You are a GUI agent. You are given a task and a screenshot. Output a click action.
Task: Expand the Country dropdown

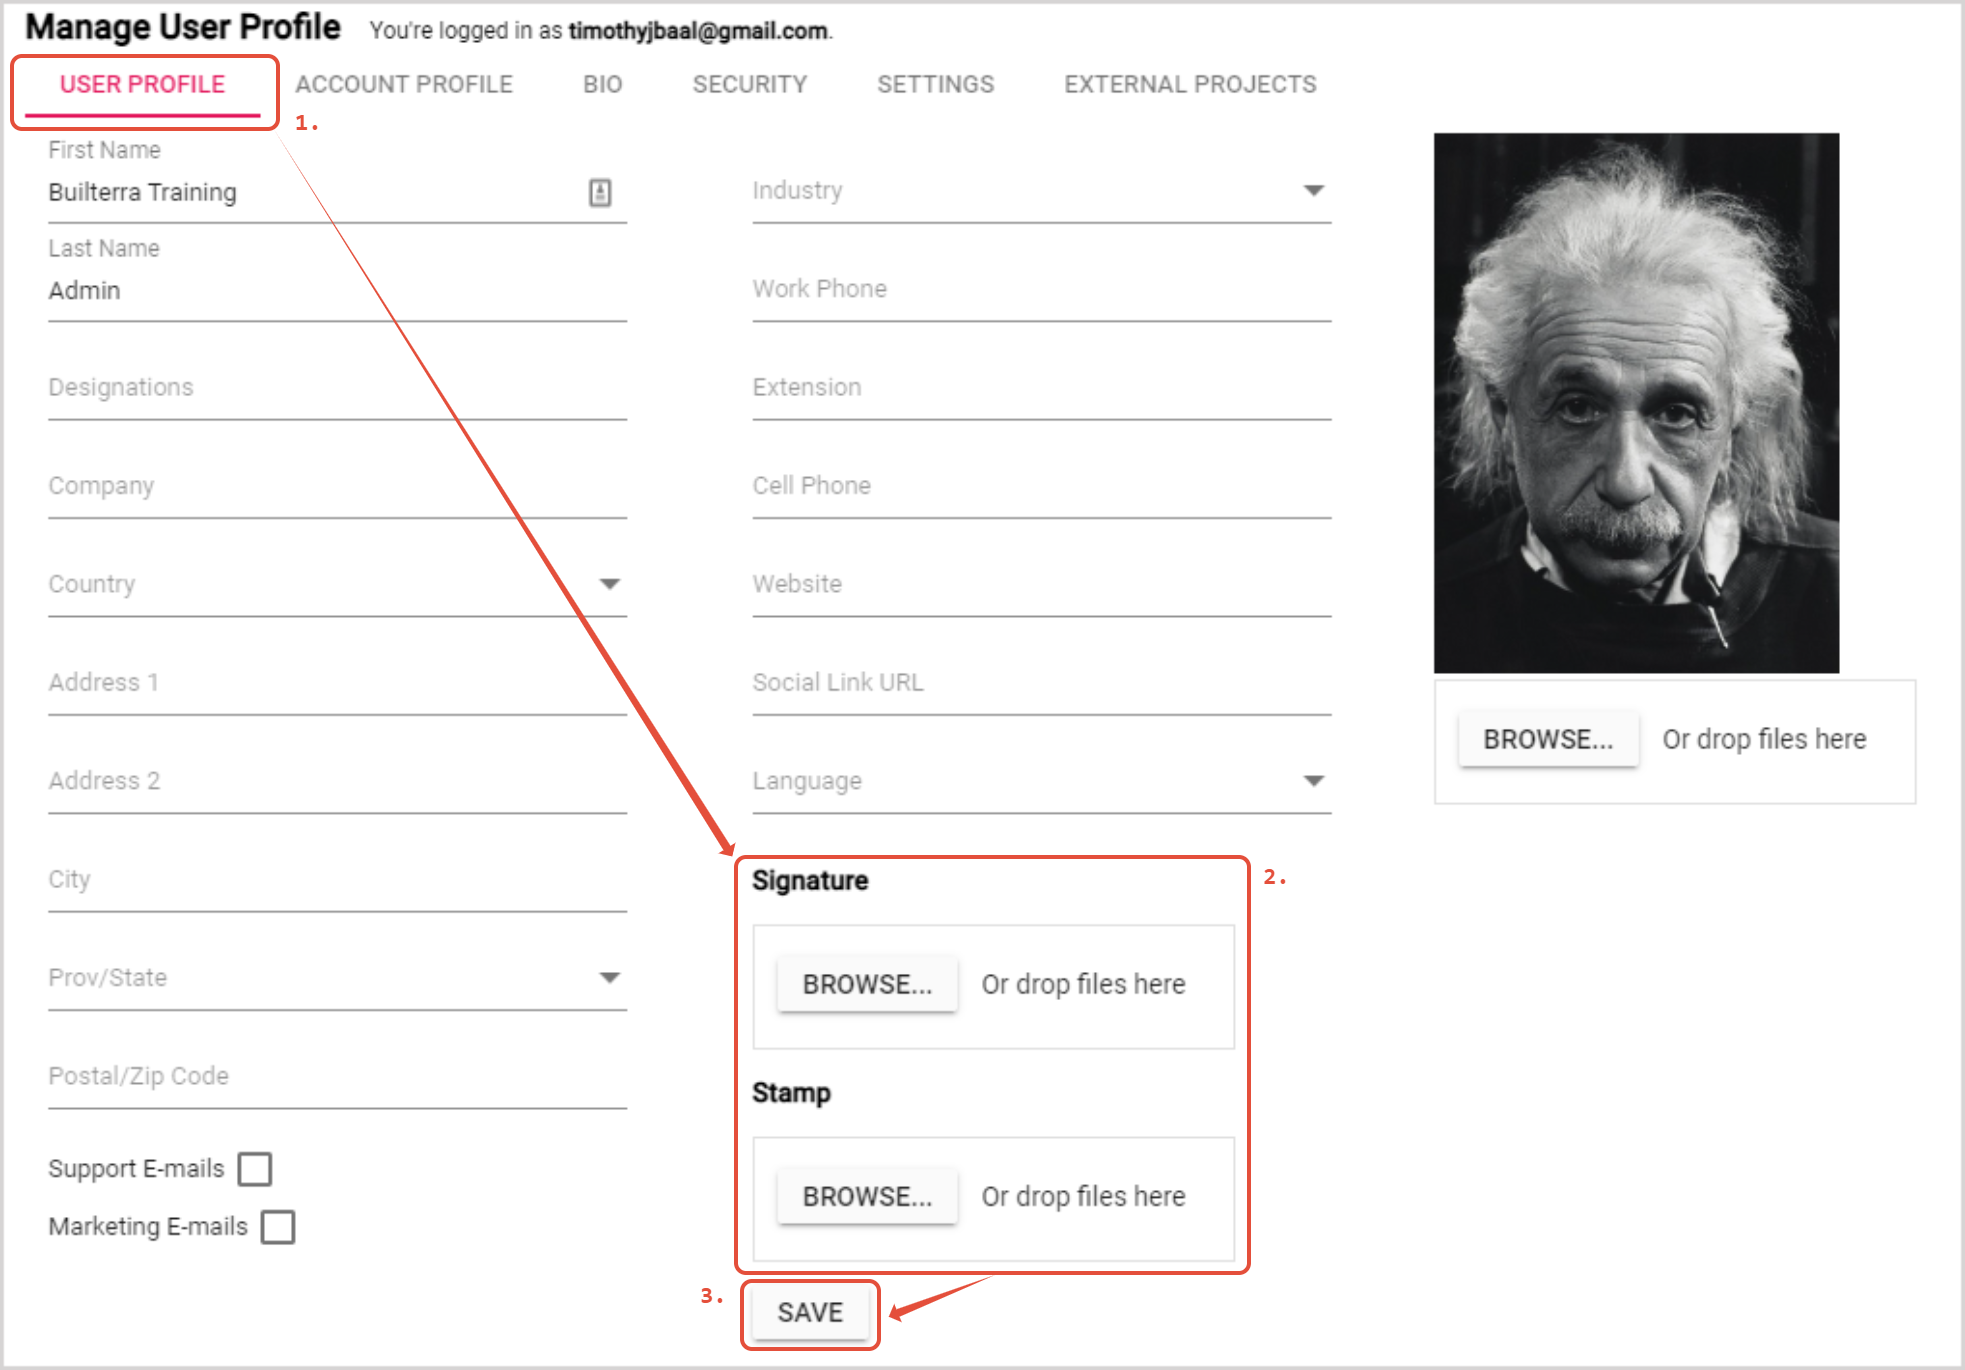tap(609, 584)
